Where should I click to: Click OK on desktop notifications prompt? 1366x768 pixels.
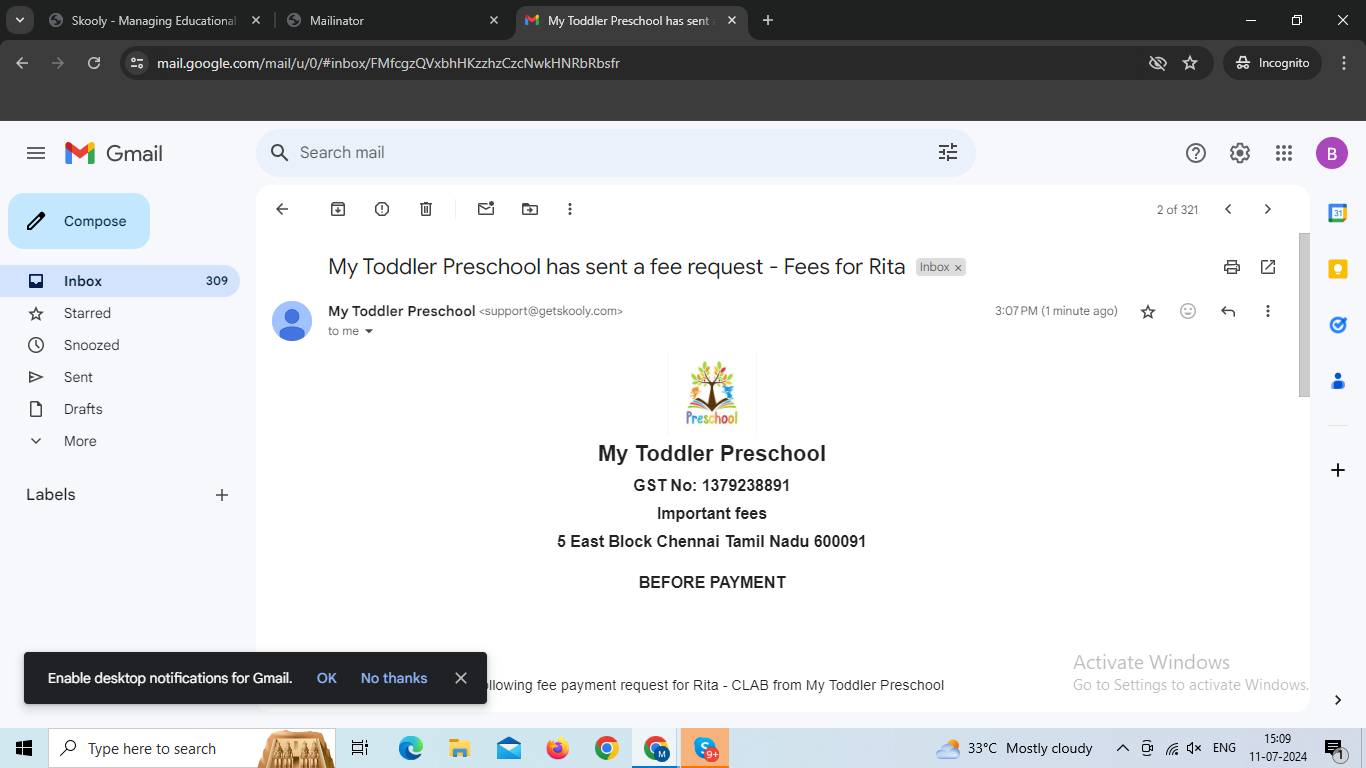click(x=327, y=678)
